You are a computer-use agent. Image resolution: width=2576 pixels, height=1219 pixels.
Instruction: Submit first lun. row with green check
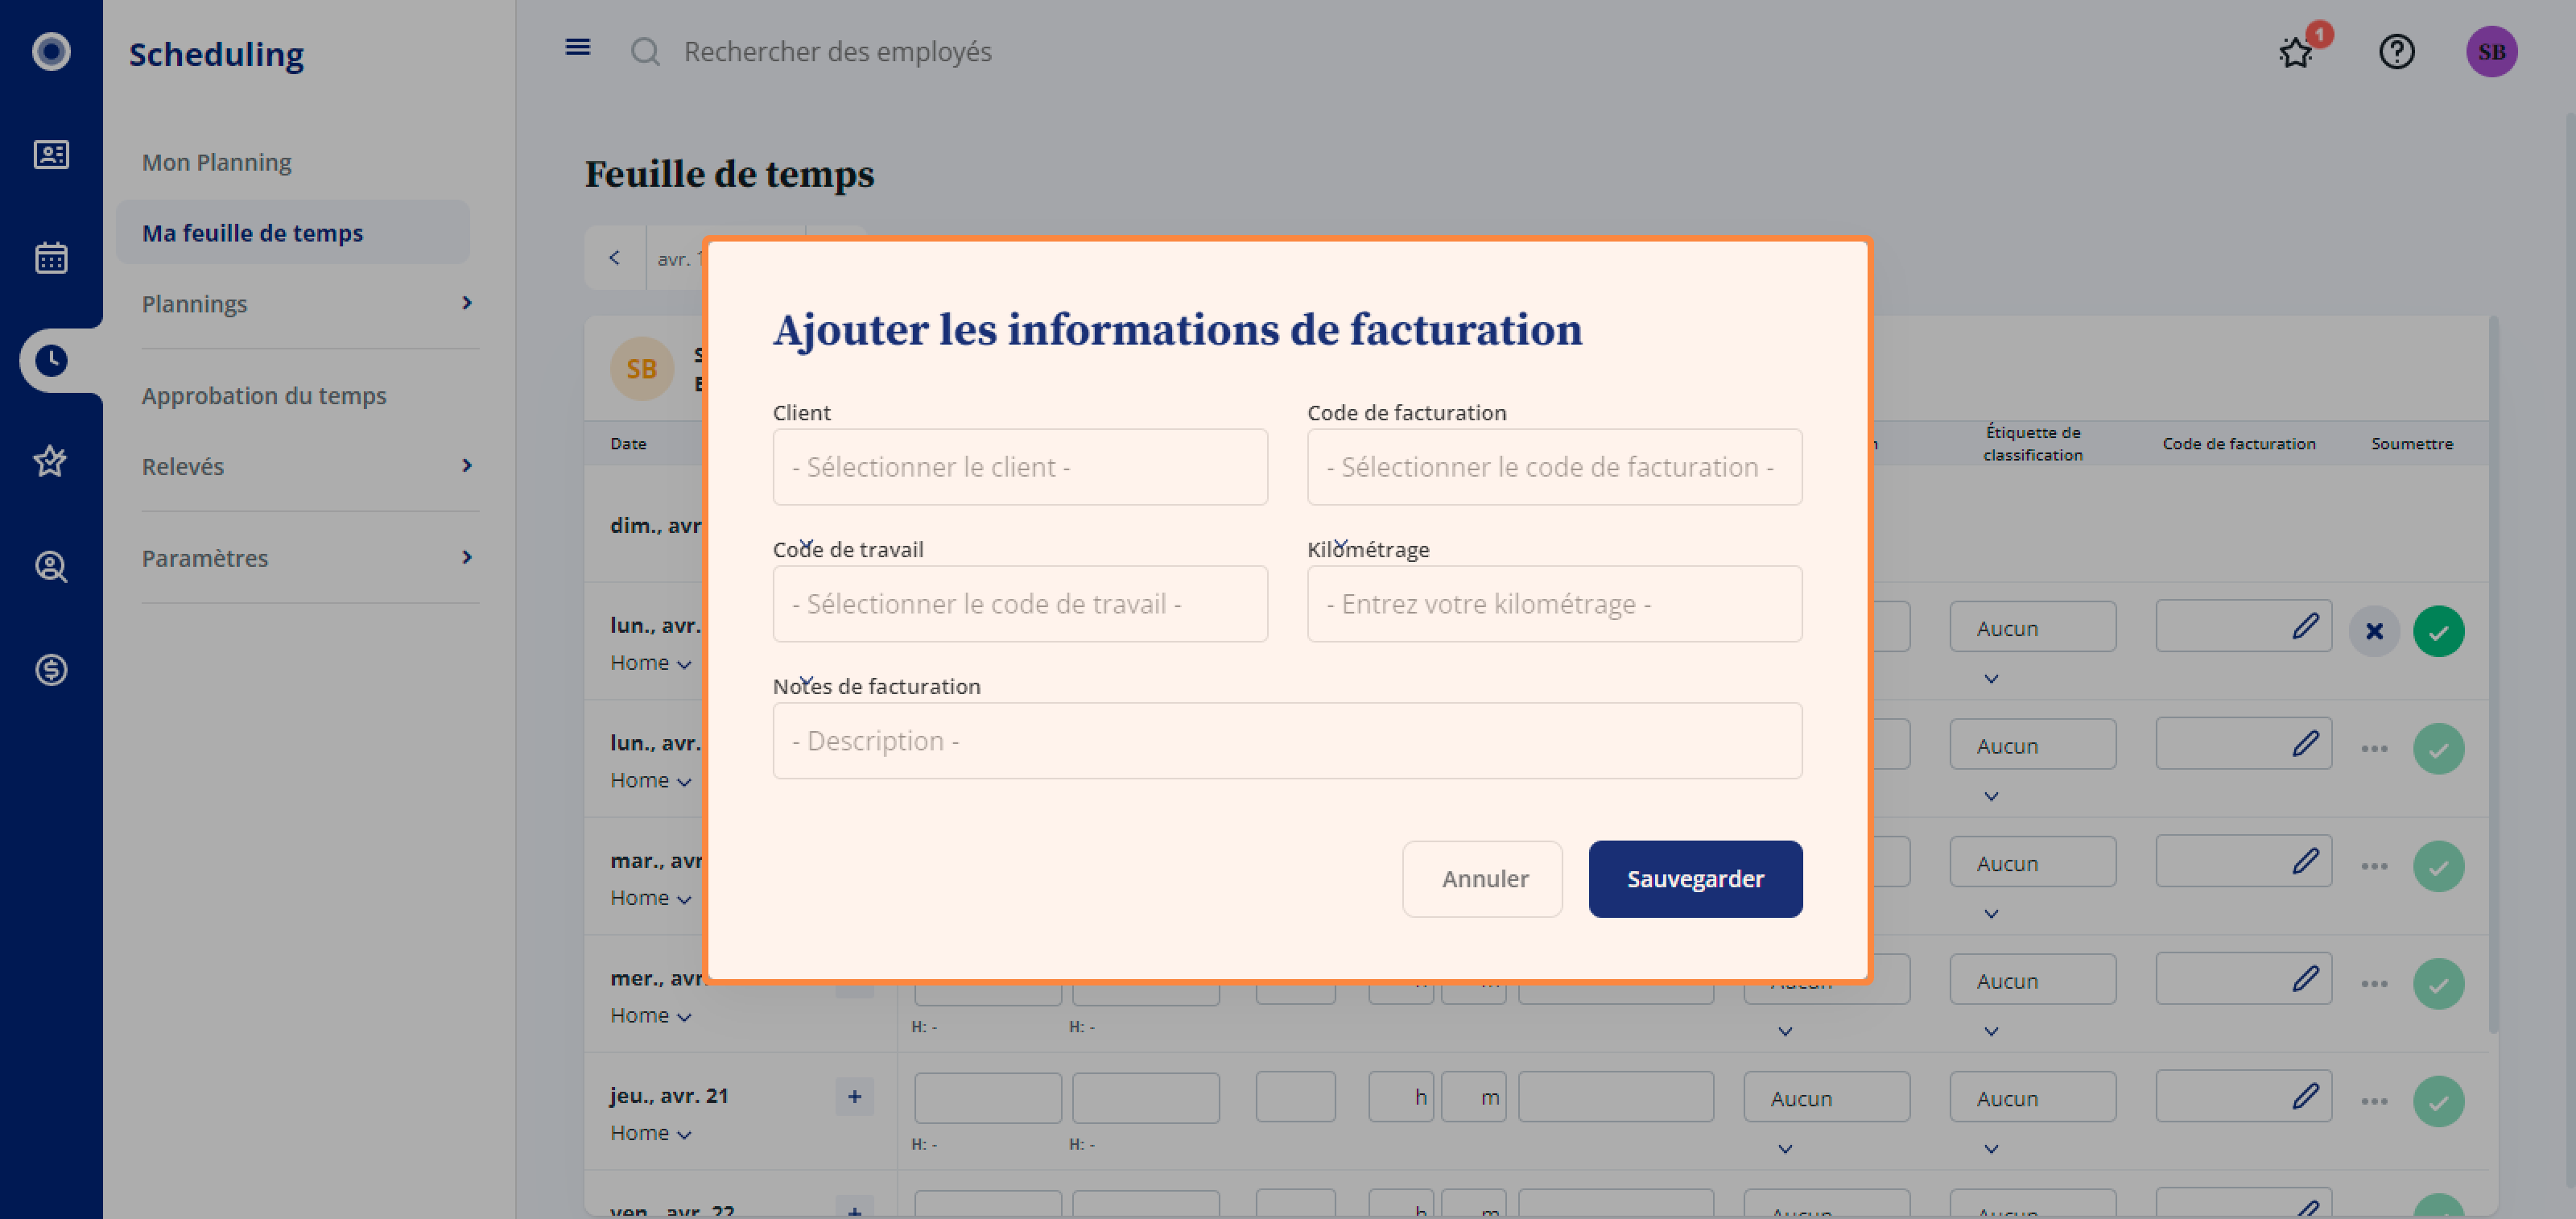click(2438, 631)
